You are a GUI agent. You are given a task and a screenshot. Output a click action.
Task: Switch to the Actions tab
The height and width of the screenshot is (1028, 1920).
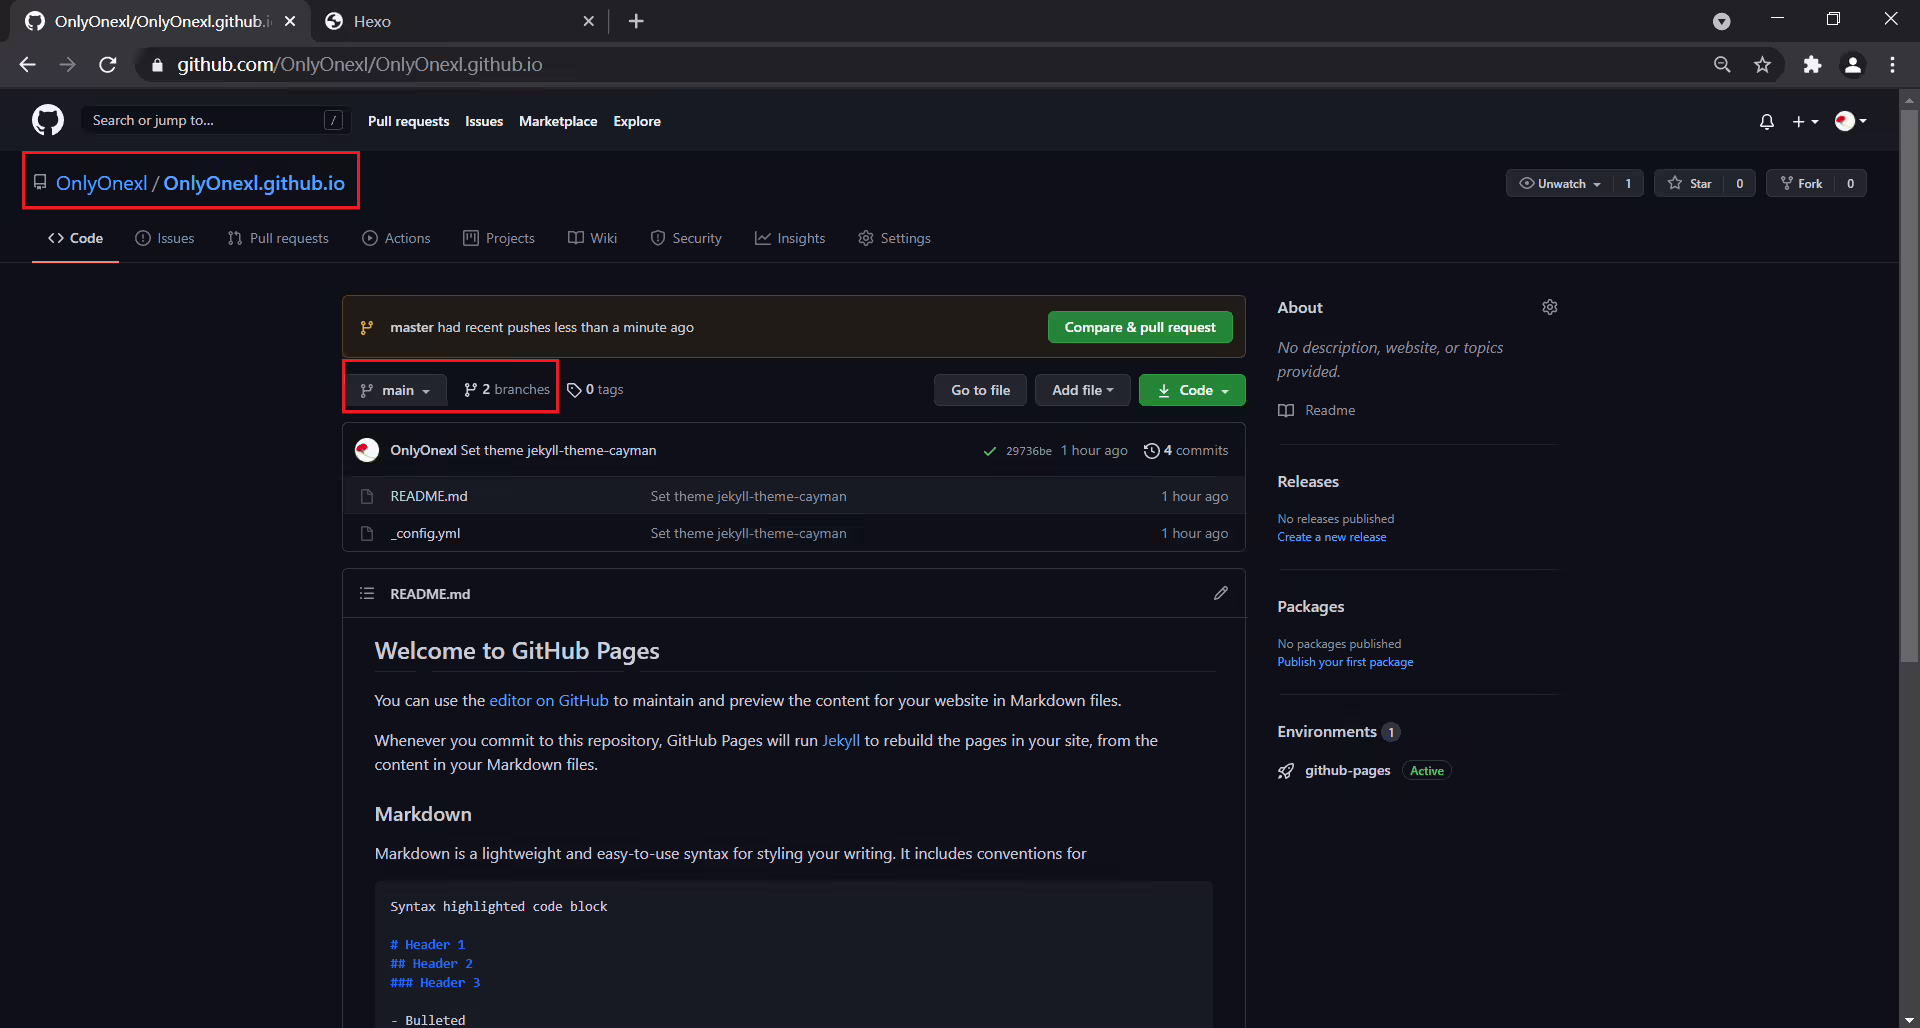tap(396, 238)
